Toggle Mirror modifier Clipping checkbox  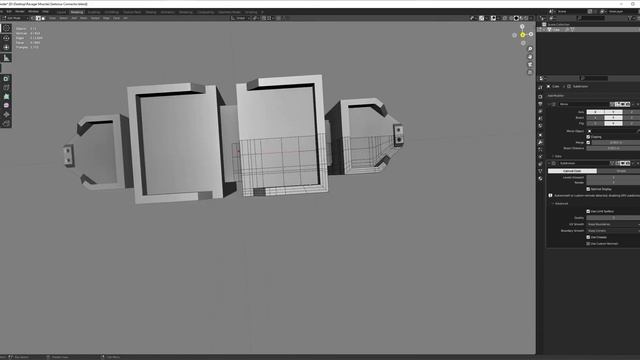point(588,137)
